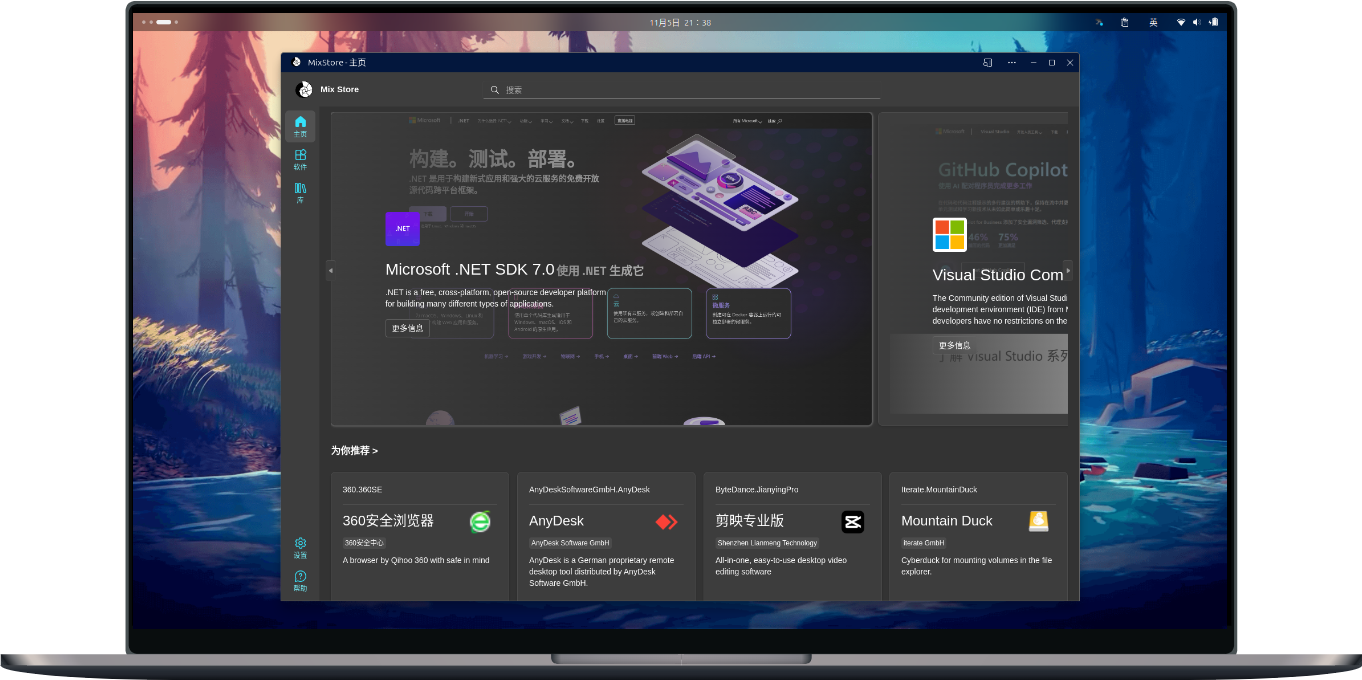Click the compact view icon in title bar

987,62
